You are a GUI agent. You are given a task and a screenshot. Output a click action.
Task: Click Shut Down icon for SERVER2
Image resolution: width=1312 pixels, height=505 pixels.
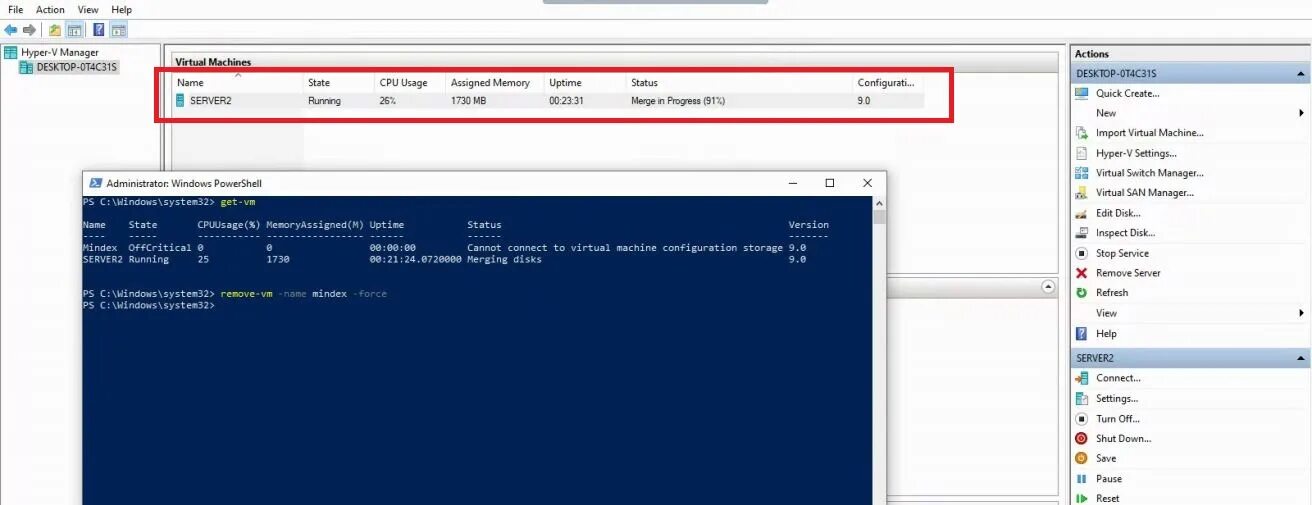(x=1081, y=438)
